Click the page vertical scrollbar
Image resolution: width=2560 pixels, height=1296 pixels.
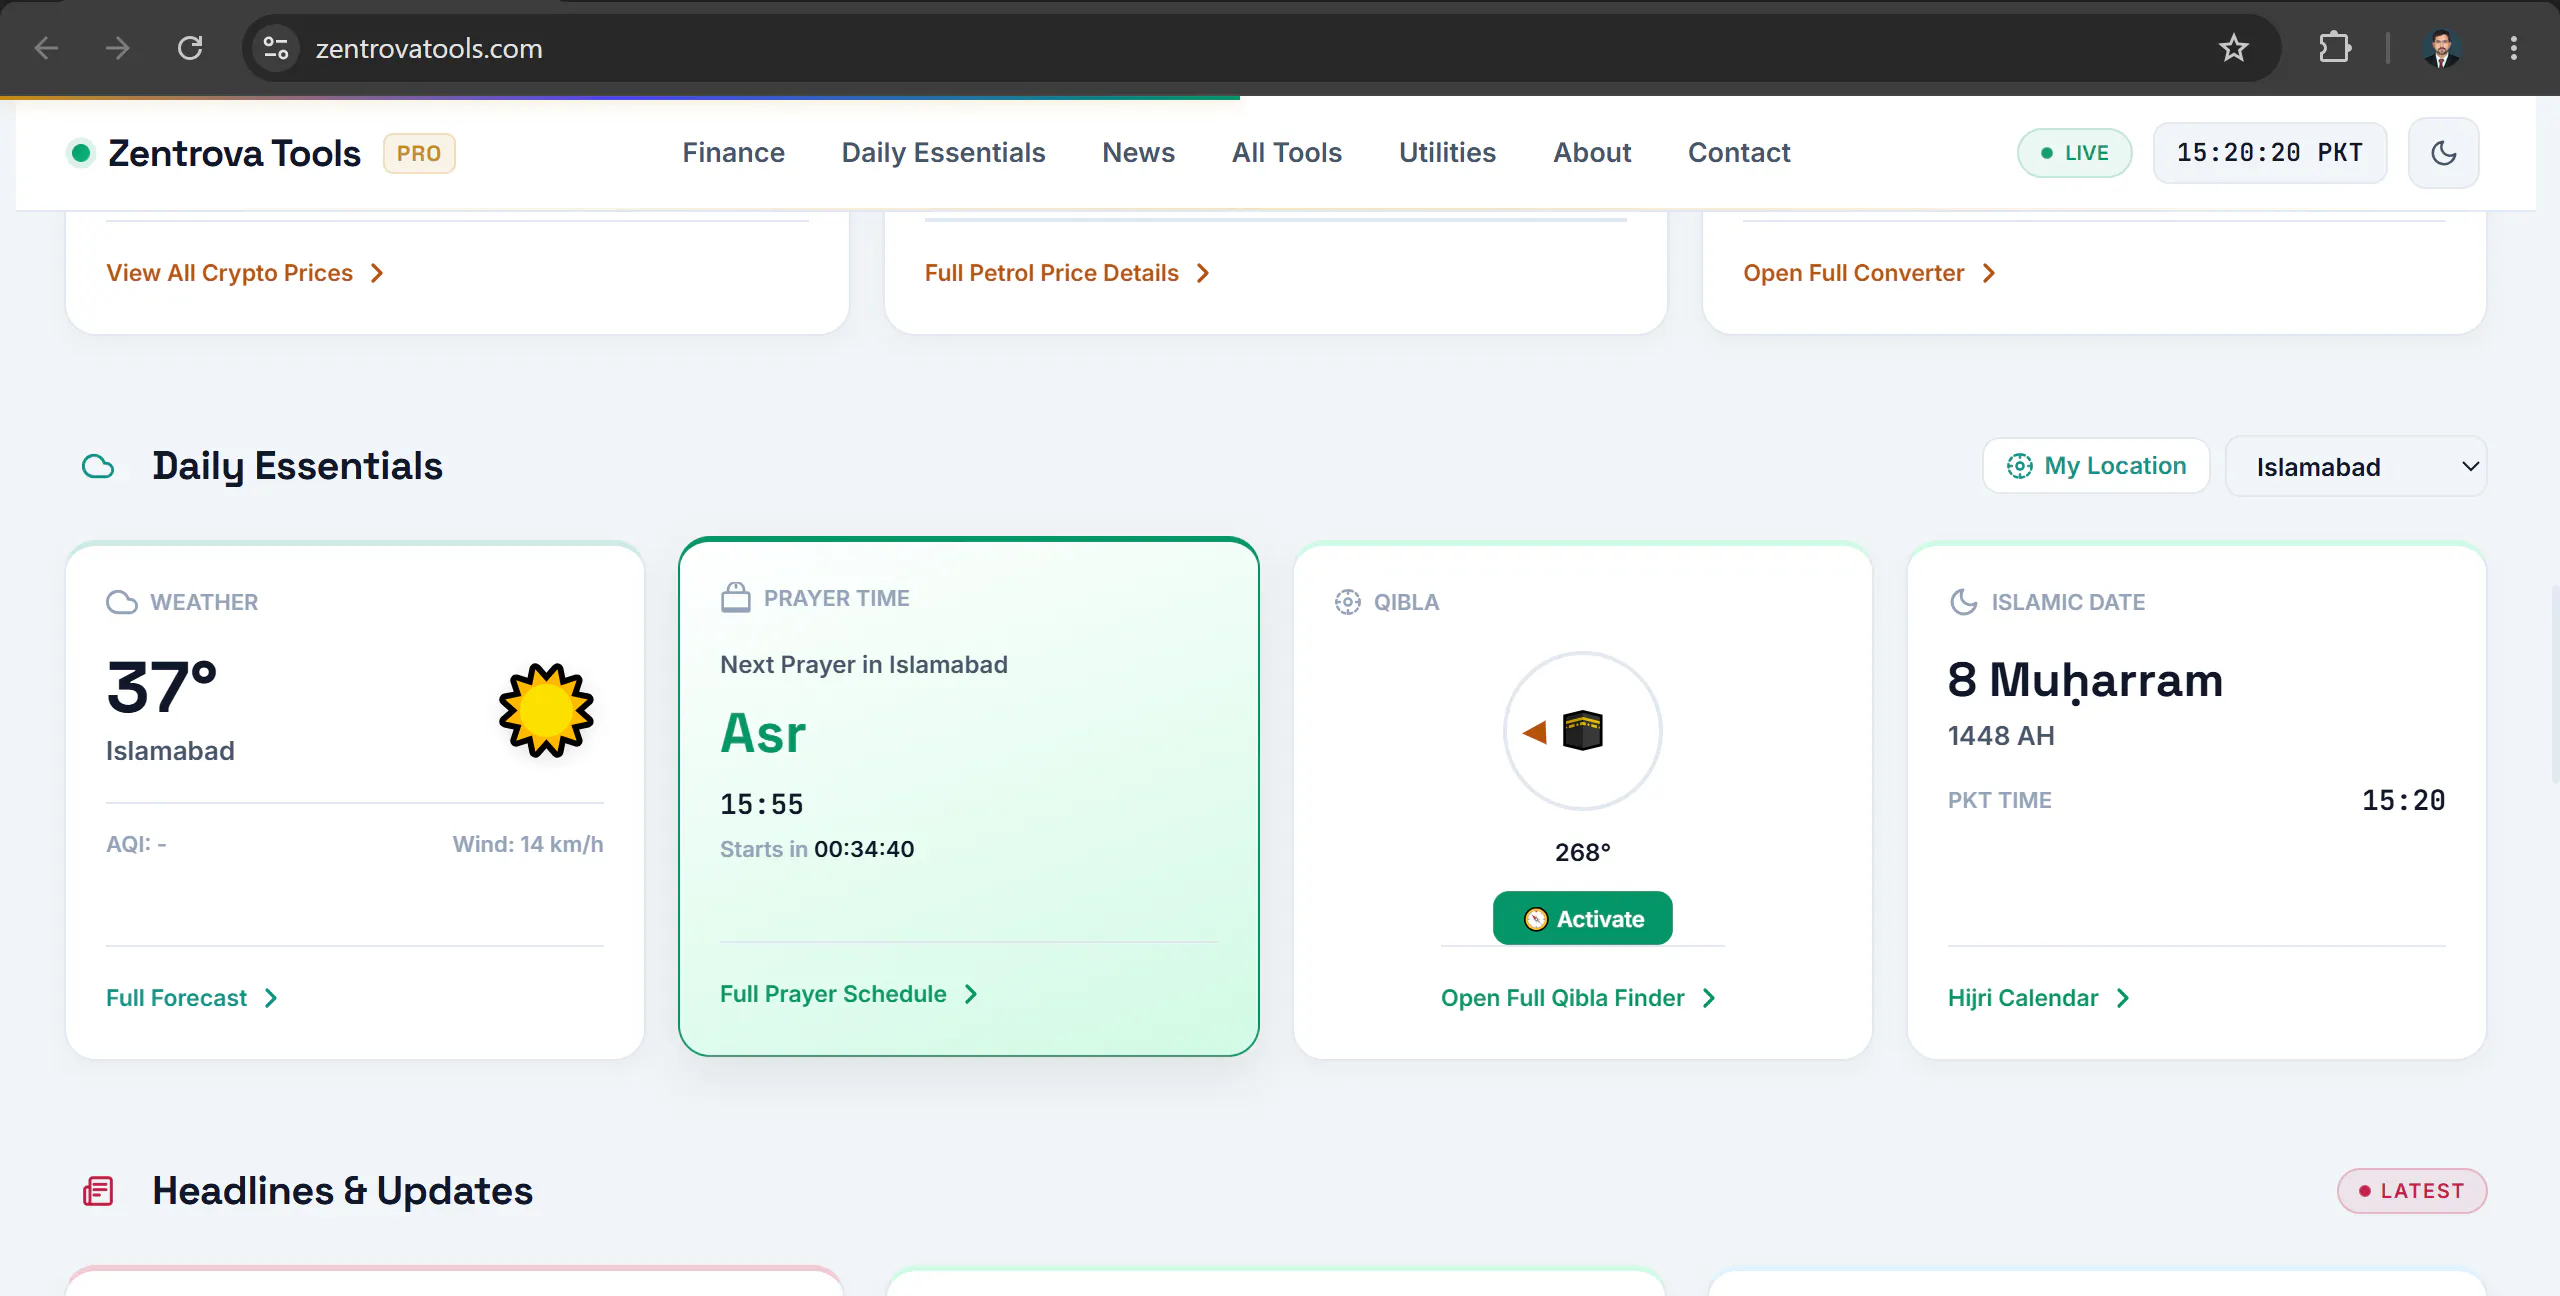tap(2554, 685)
